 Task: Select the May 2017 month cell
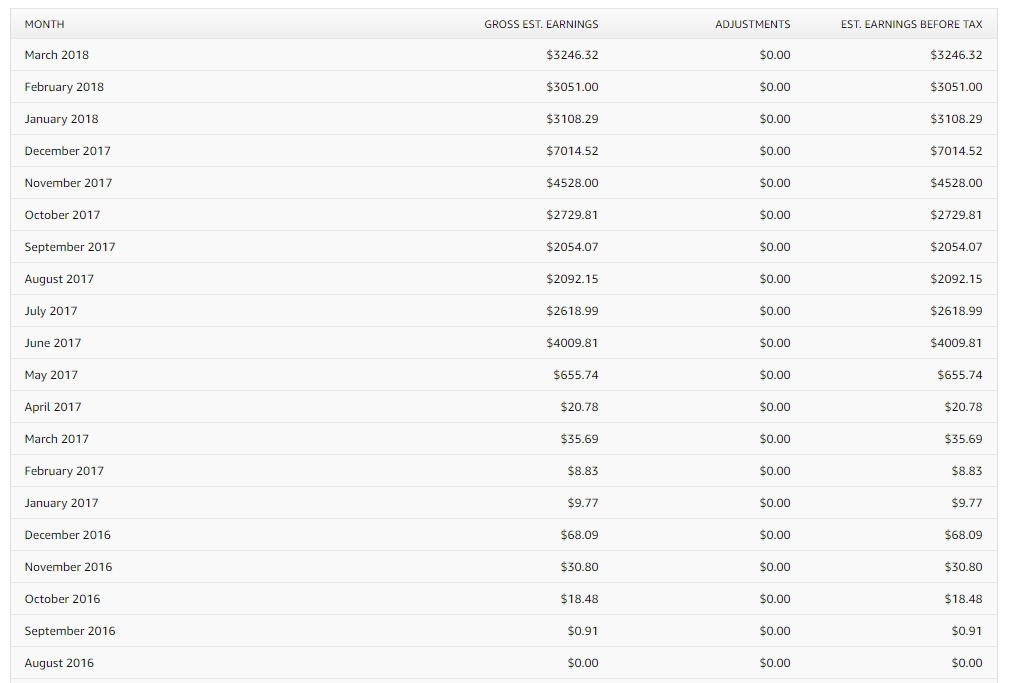pos(51,375)
